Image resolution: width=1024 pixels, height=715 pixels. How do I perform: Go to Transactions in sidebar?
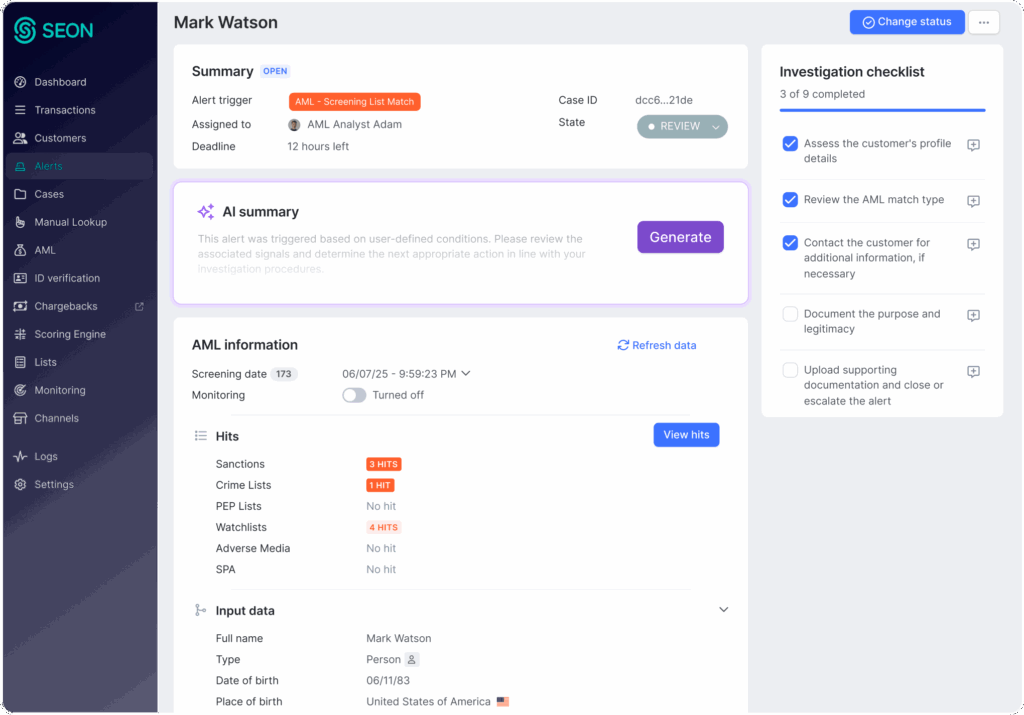click(x=65, y=110)
